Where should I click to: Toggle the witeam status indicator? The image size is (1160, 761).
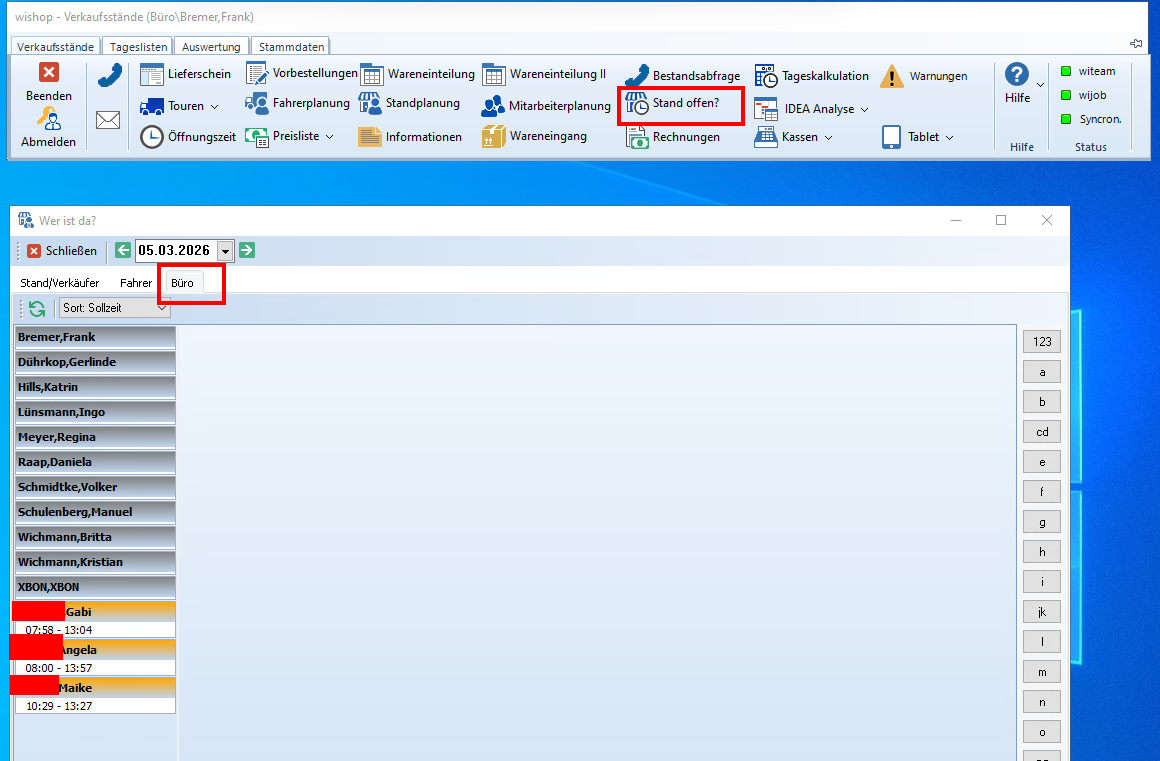[x=1066, y=71]
